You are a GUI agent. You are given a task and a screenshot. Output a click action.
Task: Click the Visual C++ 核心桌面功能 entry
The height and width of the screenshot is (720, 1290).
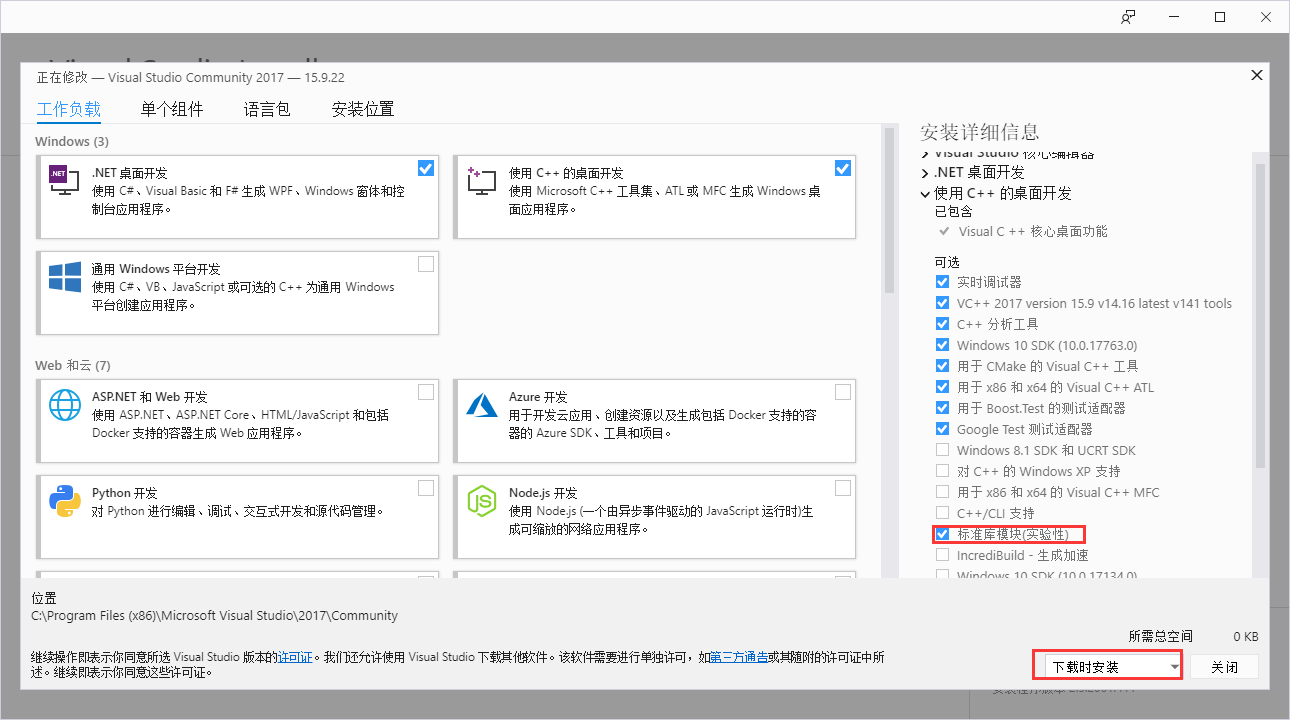1033,231
